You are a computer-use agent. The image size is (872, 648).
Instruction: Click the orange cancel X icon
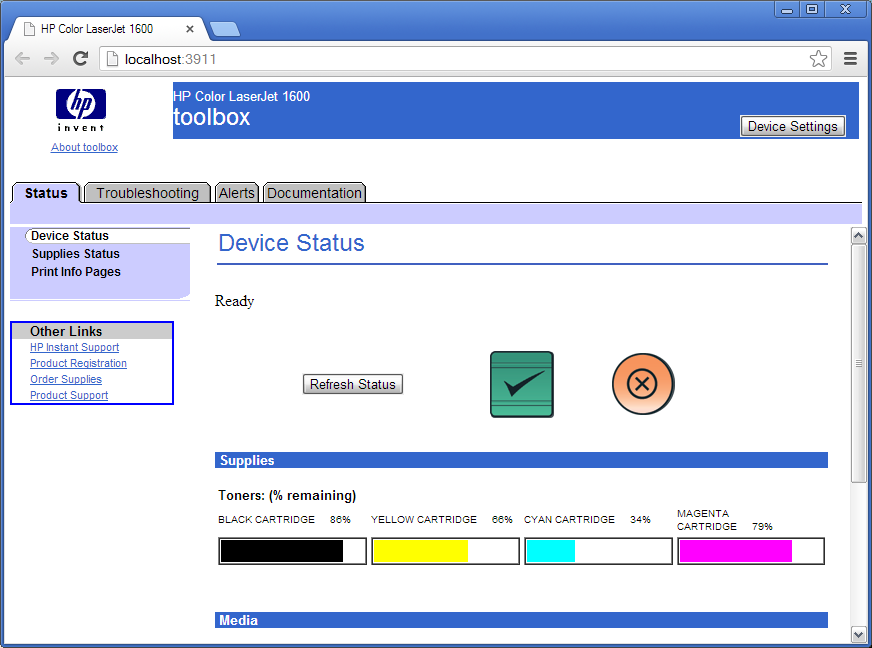coord(643,384)
